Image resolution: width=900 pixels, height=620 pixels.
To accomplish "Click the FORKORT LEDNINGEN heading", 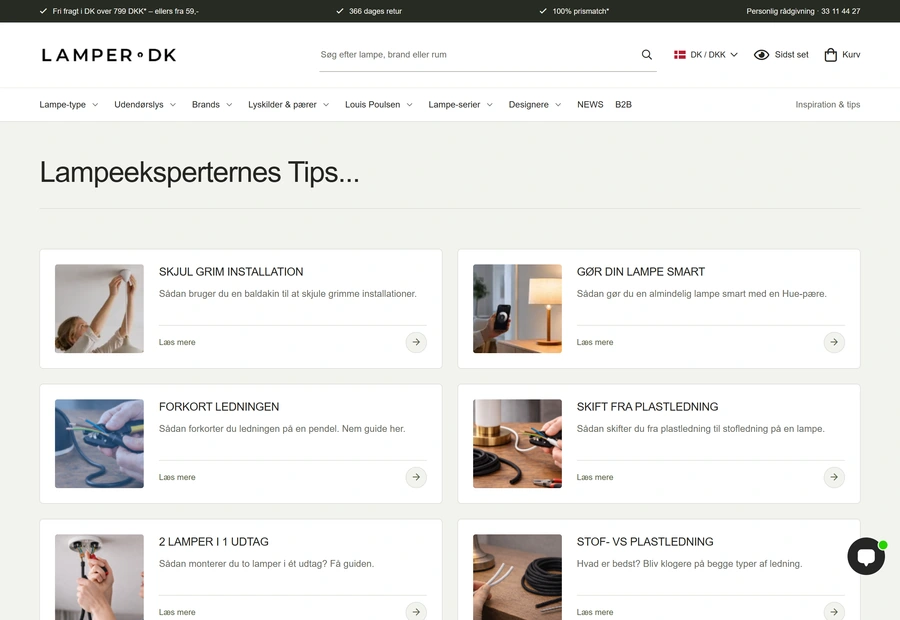I will (x=219, y=406).
